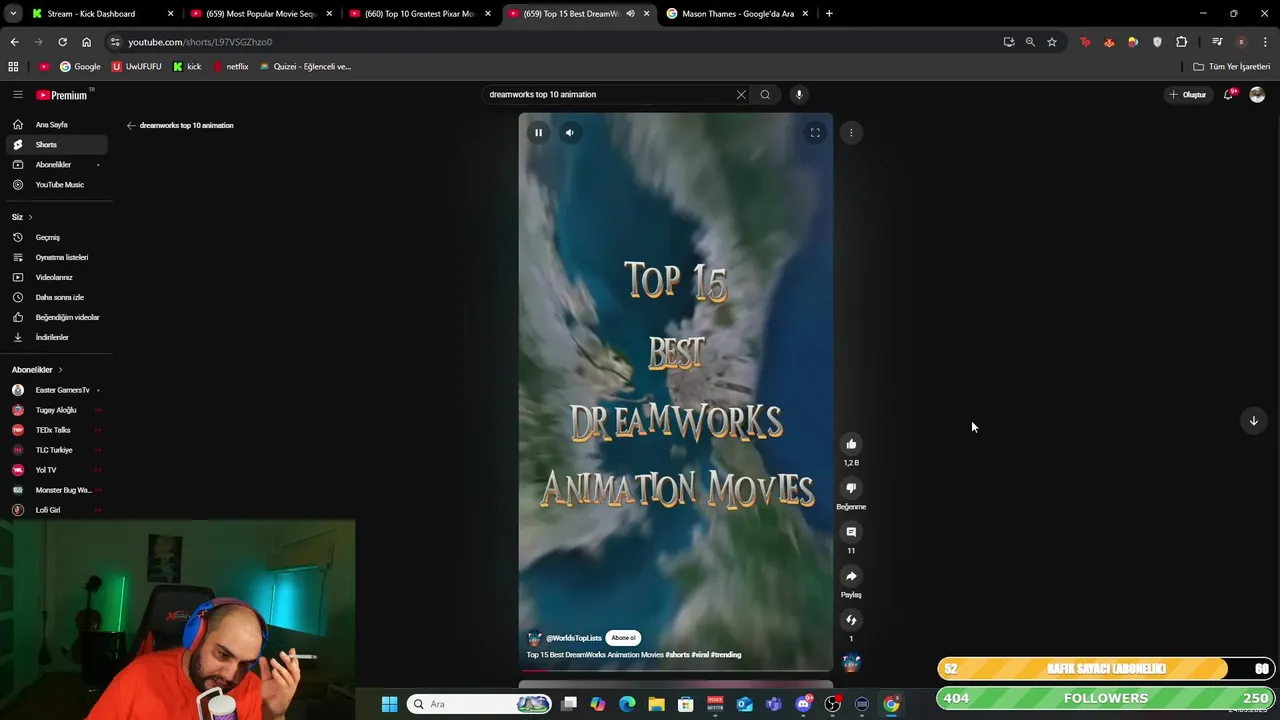The height and width of the screenshot is (720, 1280).
Task: Start voice search with microphone
Action: click(x=798, y=95)
